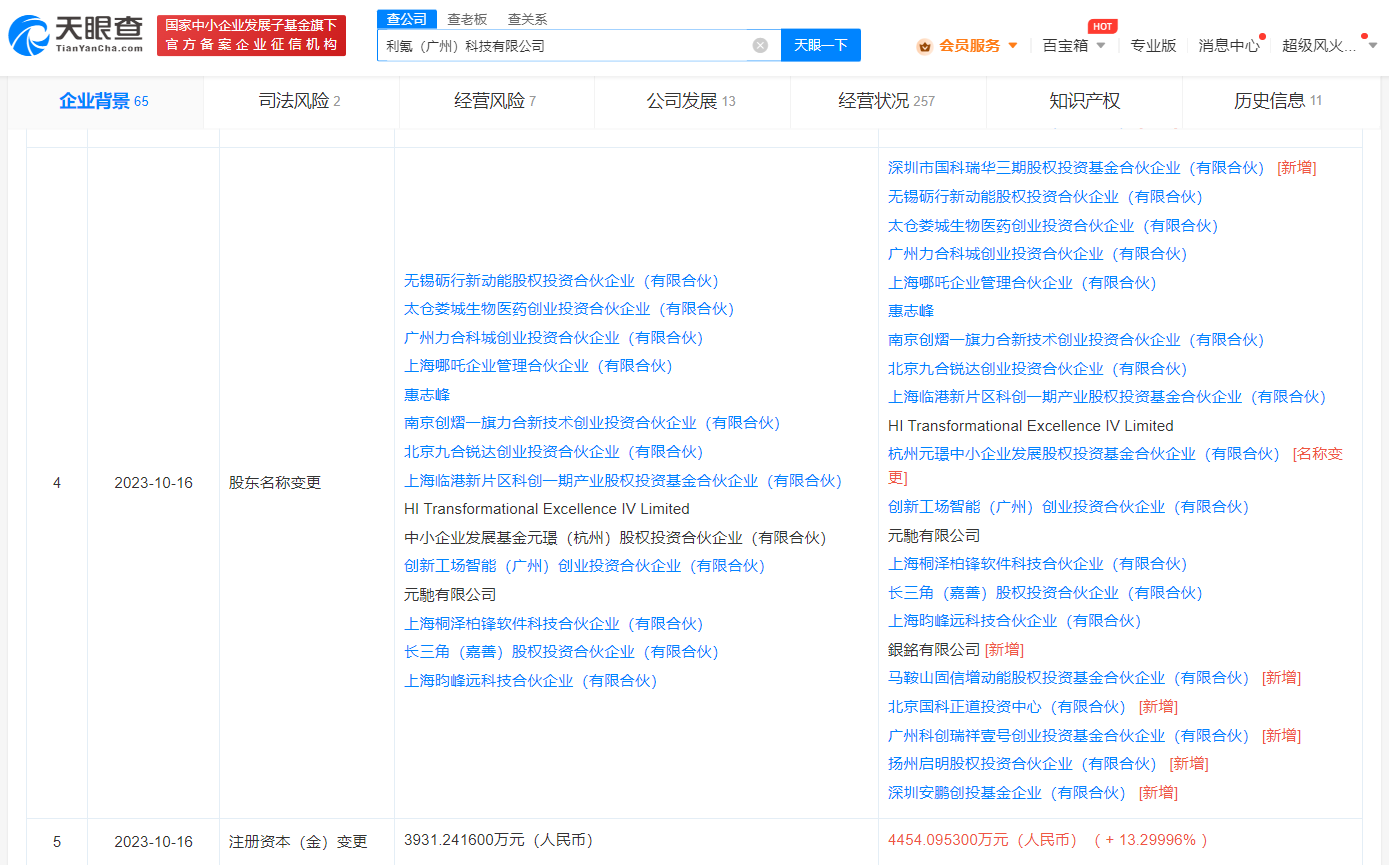Image resolution: width=1389 pixels, height=865 pixels.
Task: Select the 查公司 search tab
Action: (x=407, y=19)
